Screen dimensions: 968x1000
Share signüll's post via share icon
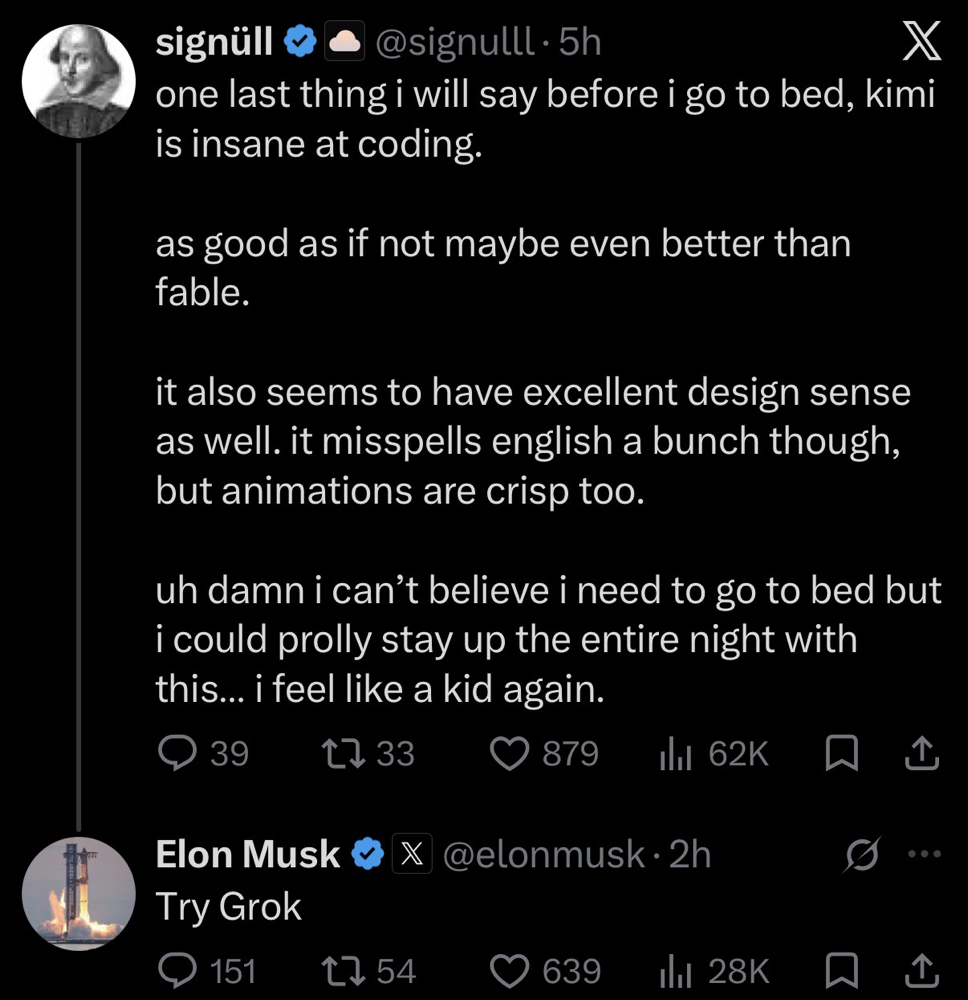921,753
